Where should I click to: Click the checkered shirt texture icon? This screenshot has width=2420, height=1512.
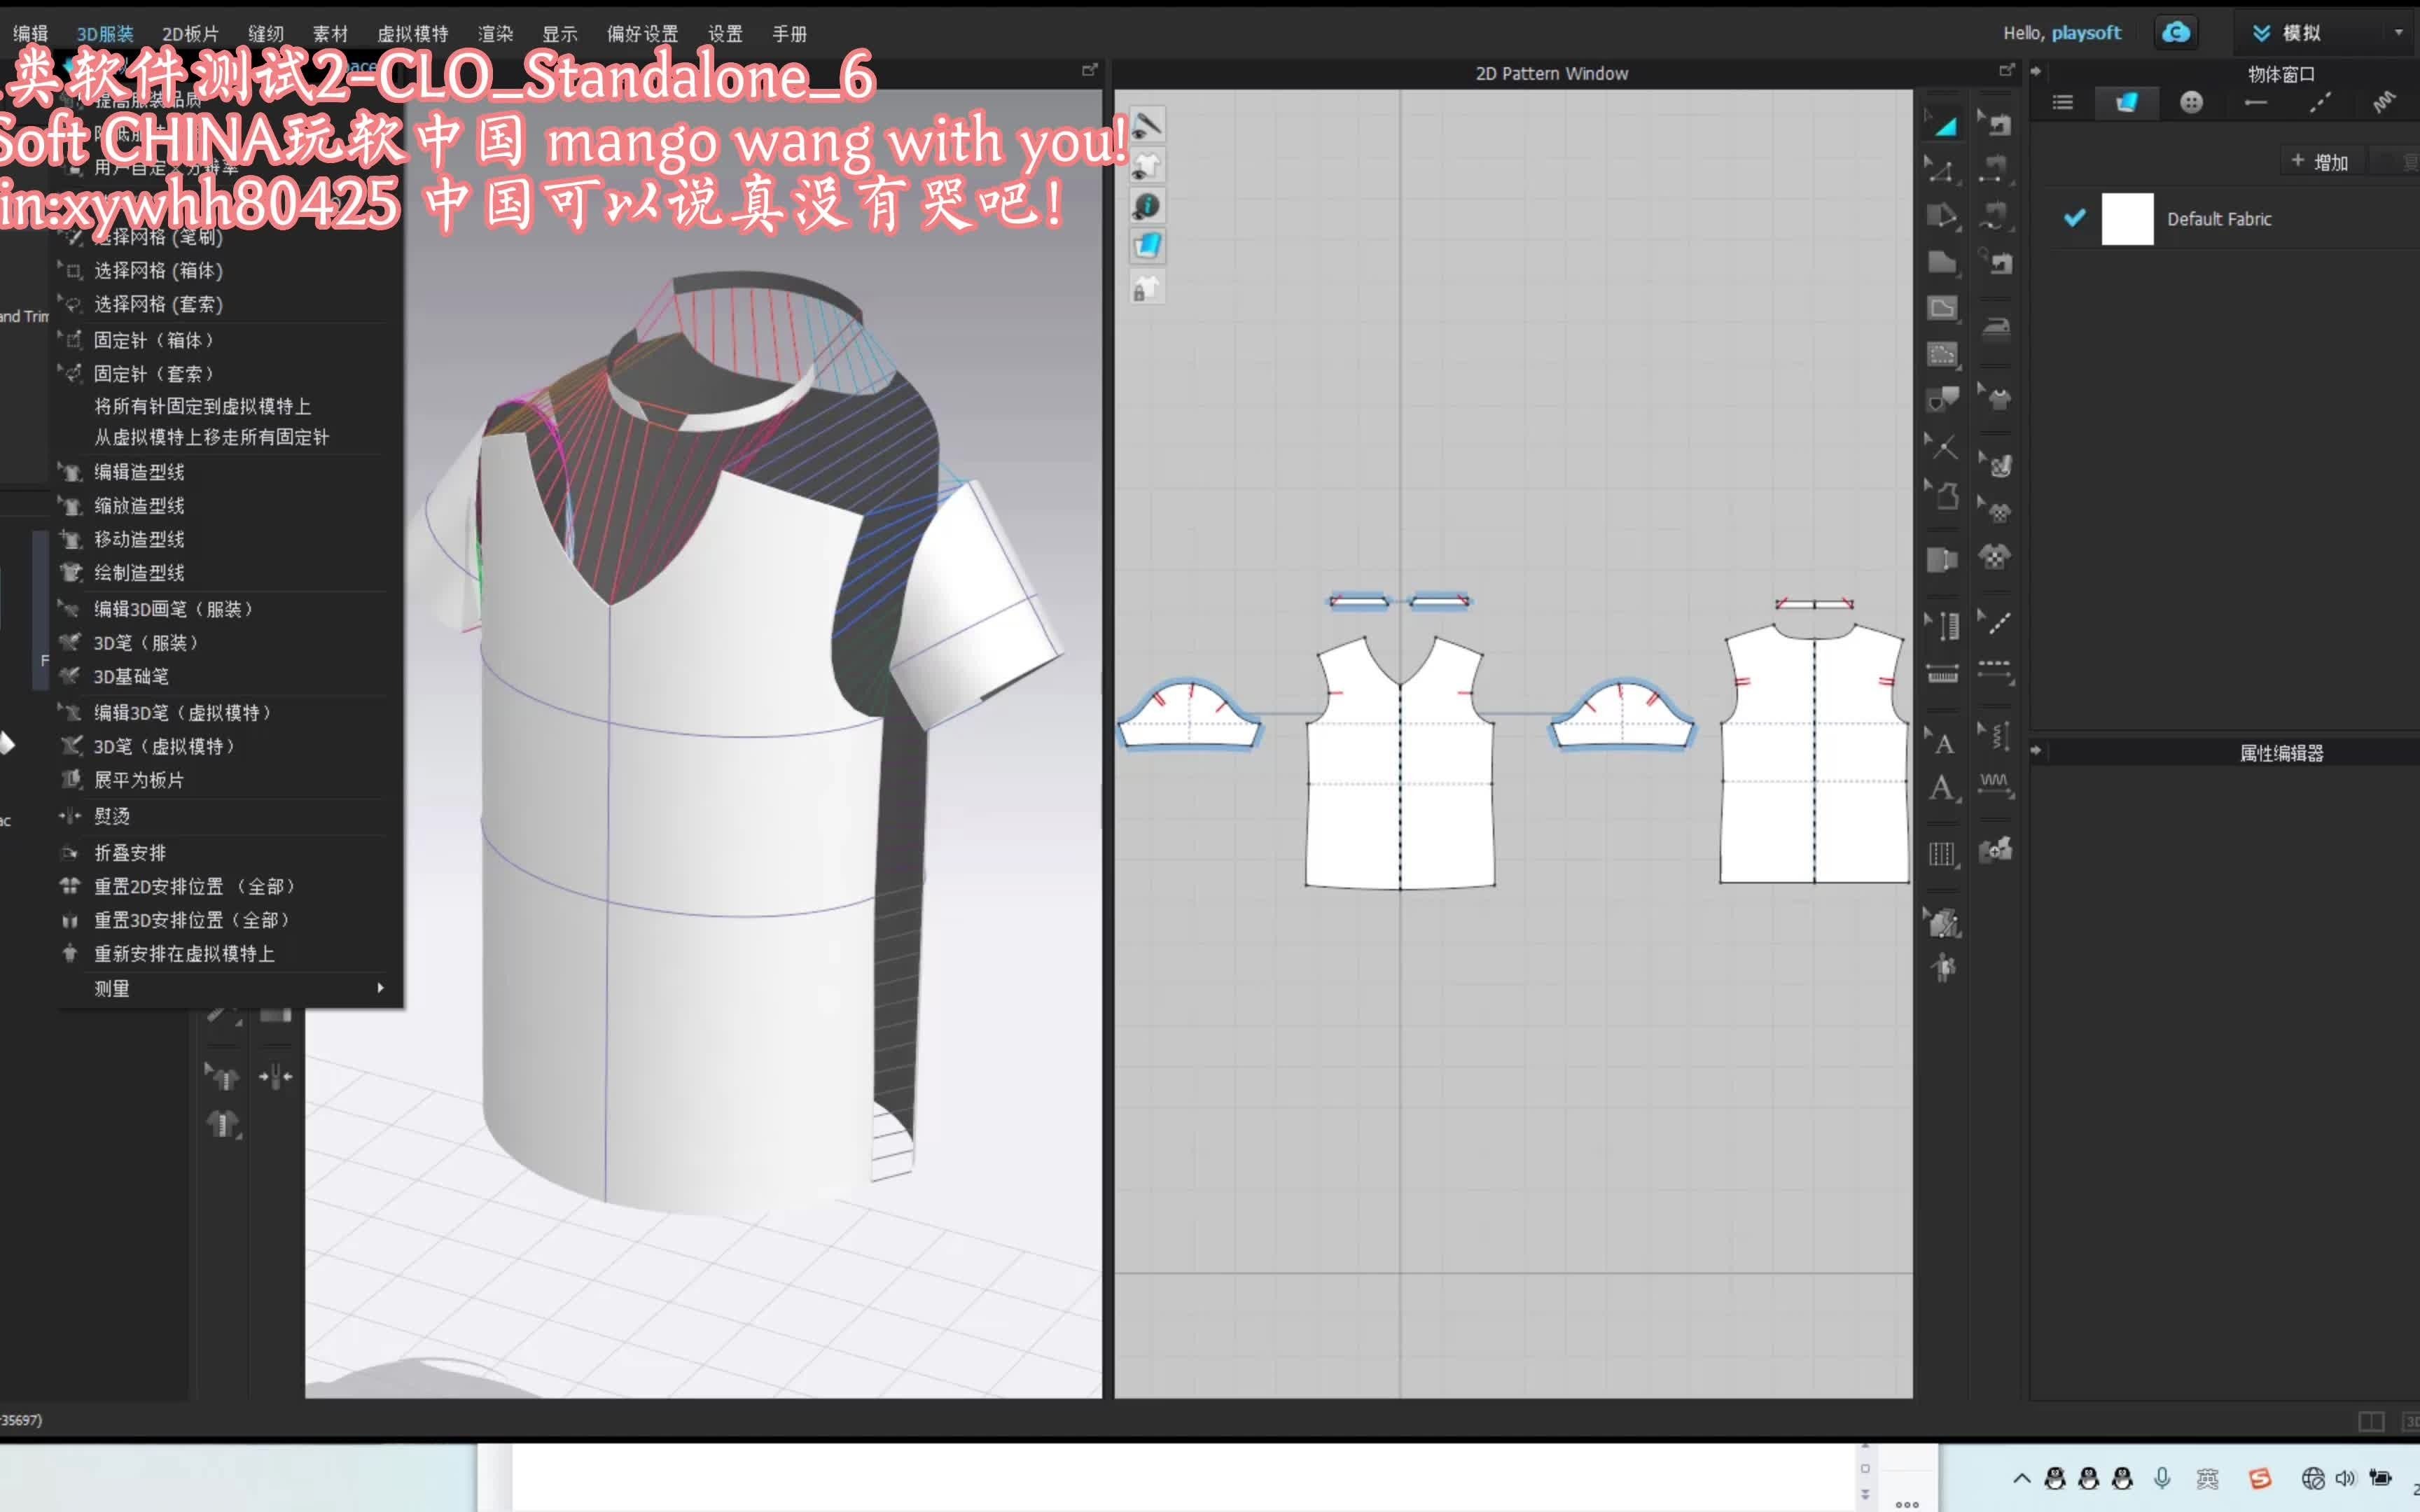pyautogui.click(x=1996, y=556)
